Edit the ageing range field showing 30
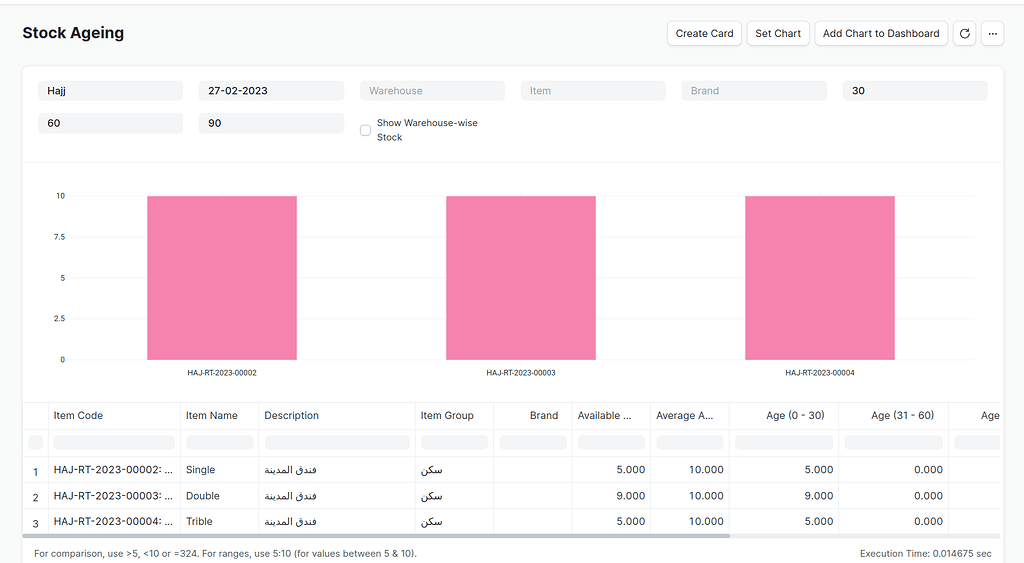Viewport: 1024px width, 563px height. (x=915, y=91)
